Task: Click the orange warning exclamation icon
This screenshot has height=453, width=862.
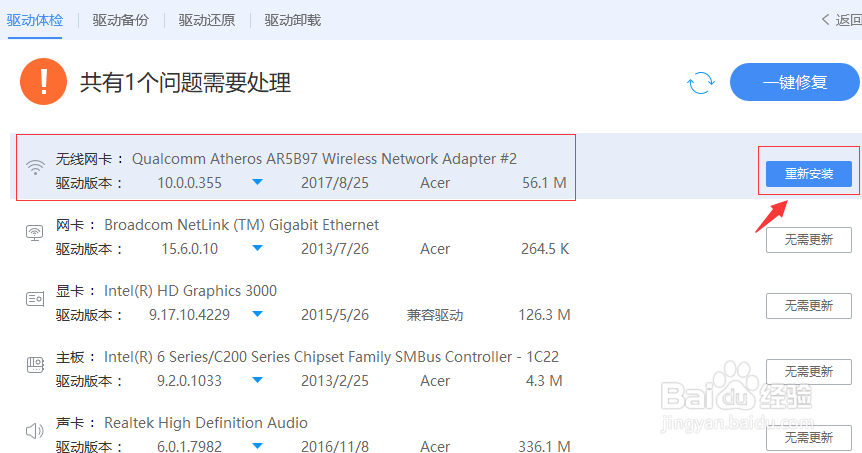Action: [44, 81]
